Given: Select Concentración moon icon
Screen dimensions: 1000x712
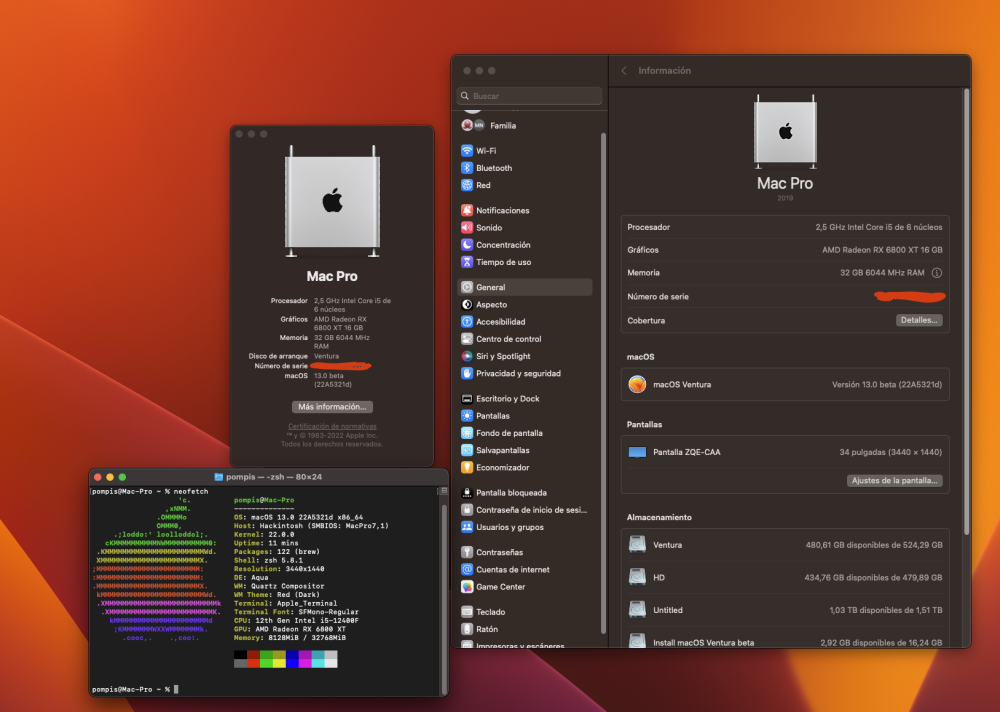Looking at the screenshot, I should (467, 244).
